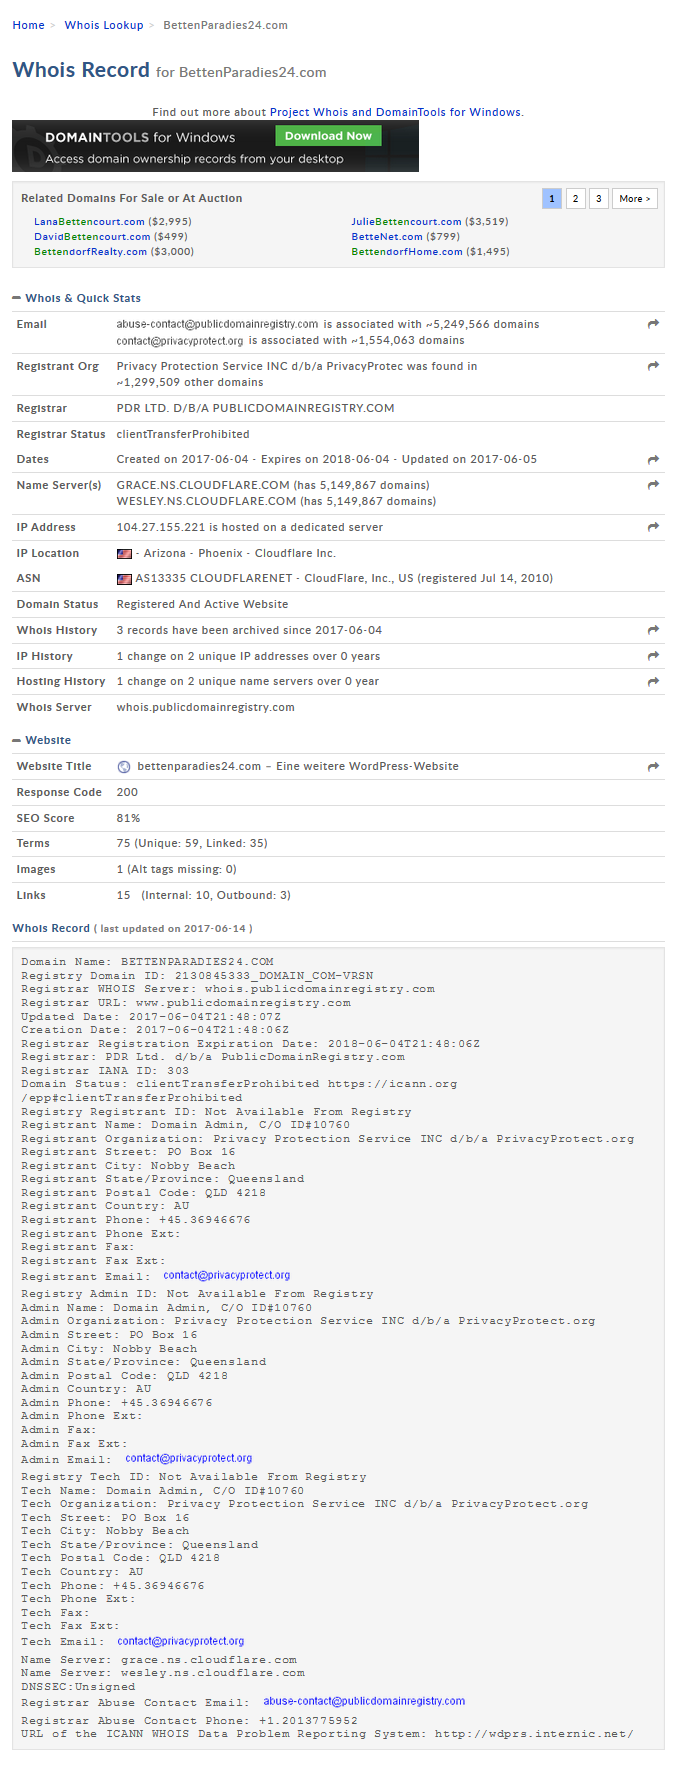Go to page 2 of related domains
681x1766 pixels.
(x=575, y=198)
